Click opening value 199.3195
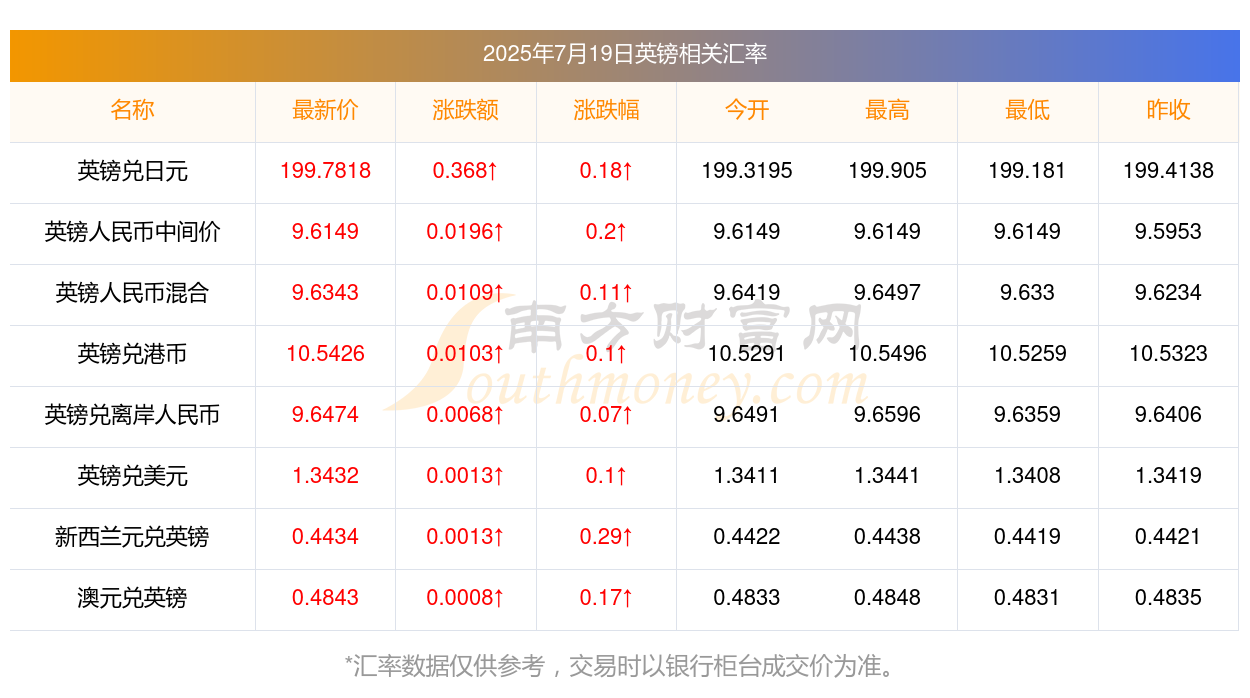The height and width of the screenshot is (698, 1250). (x=747, y=171)
